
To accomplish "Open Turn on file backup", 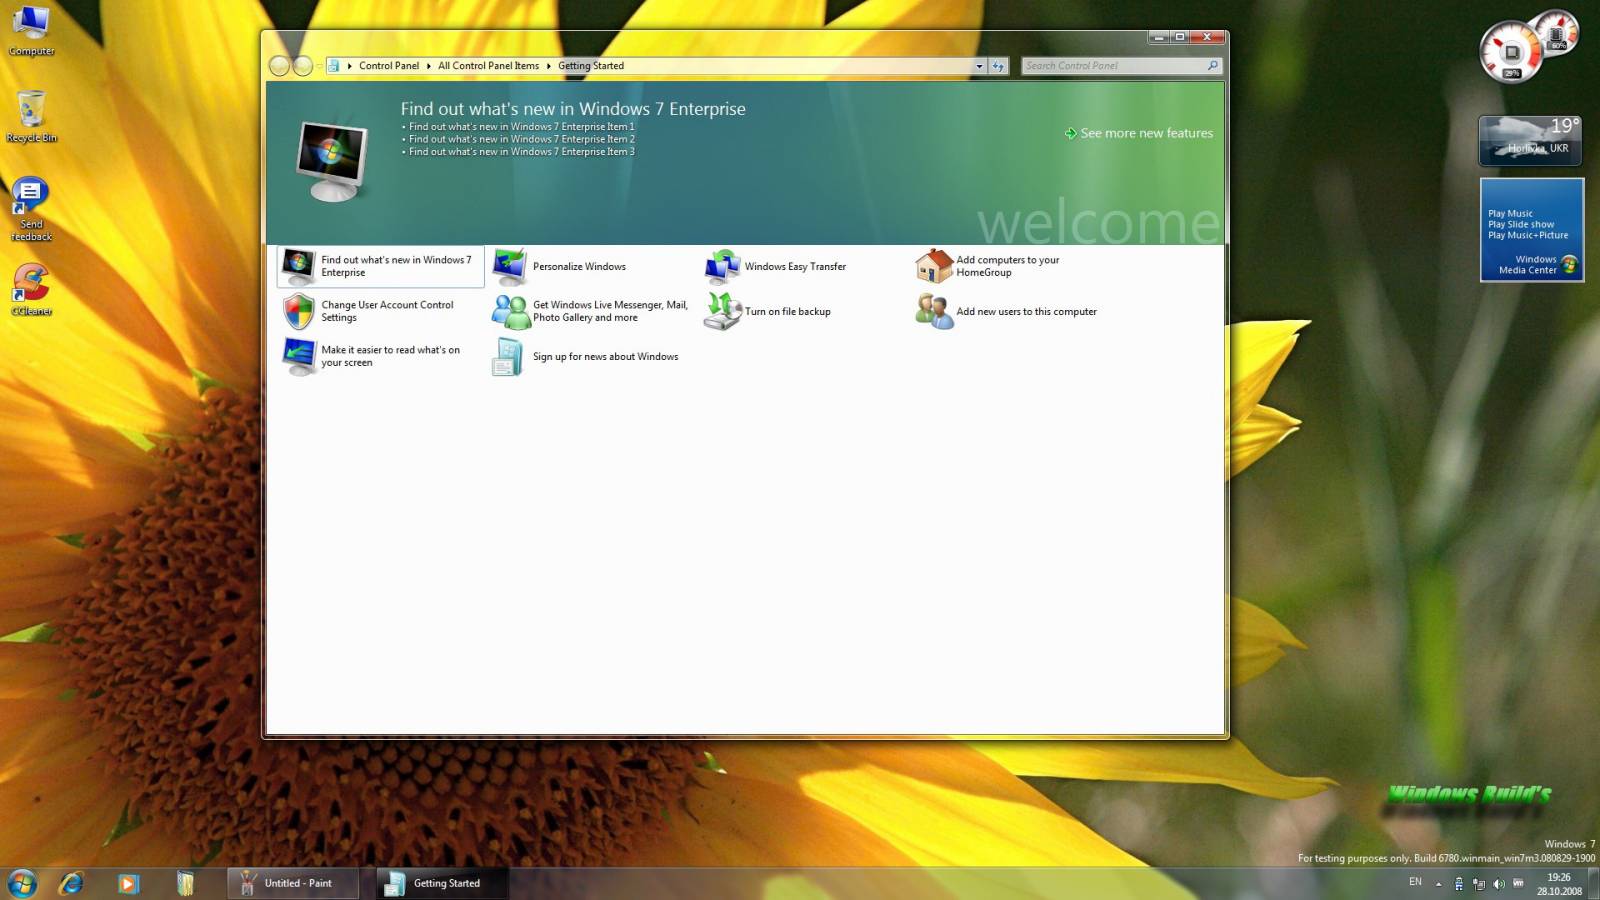I will 768,311.
